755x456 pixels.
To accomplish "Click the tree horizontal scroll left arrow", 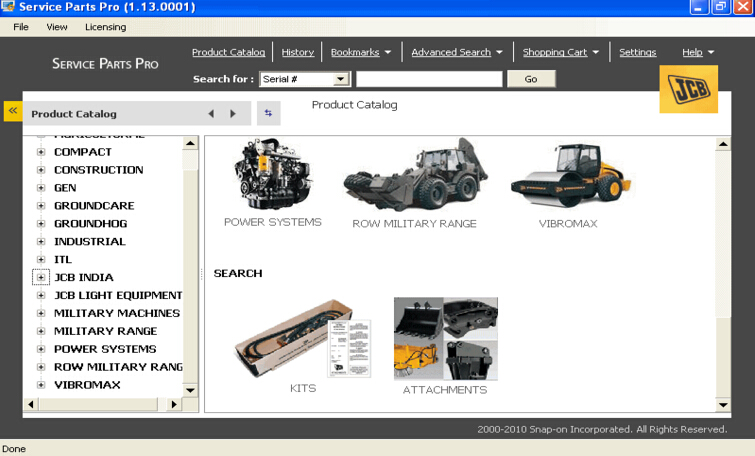I will pyautogui.click(x=31, y=404).
